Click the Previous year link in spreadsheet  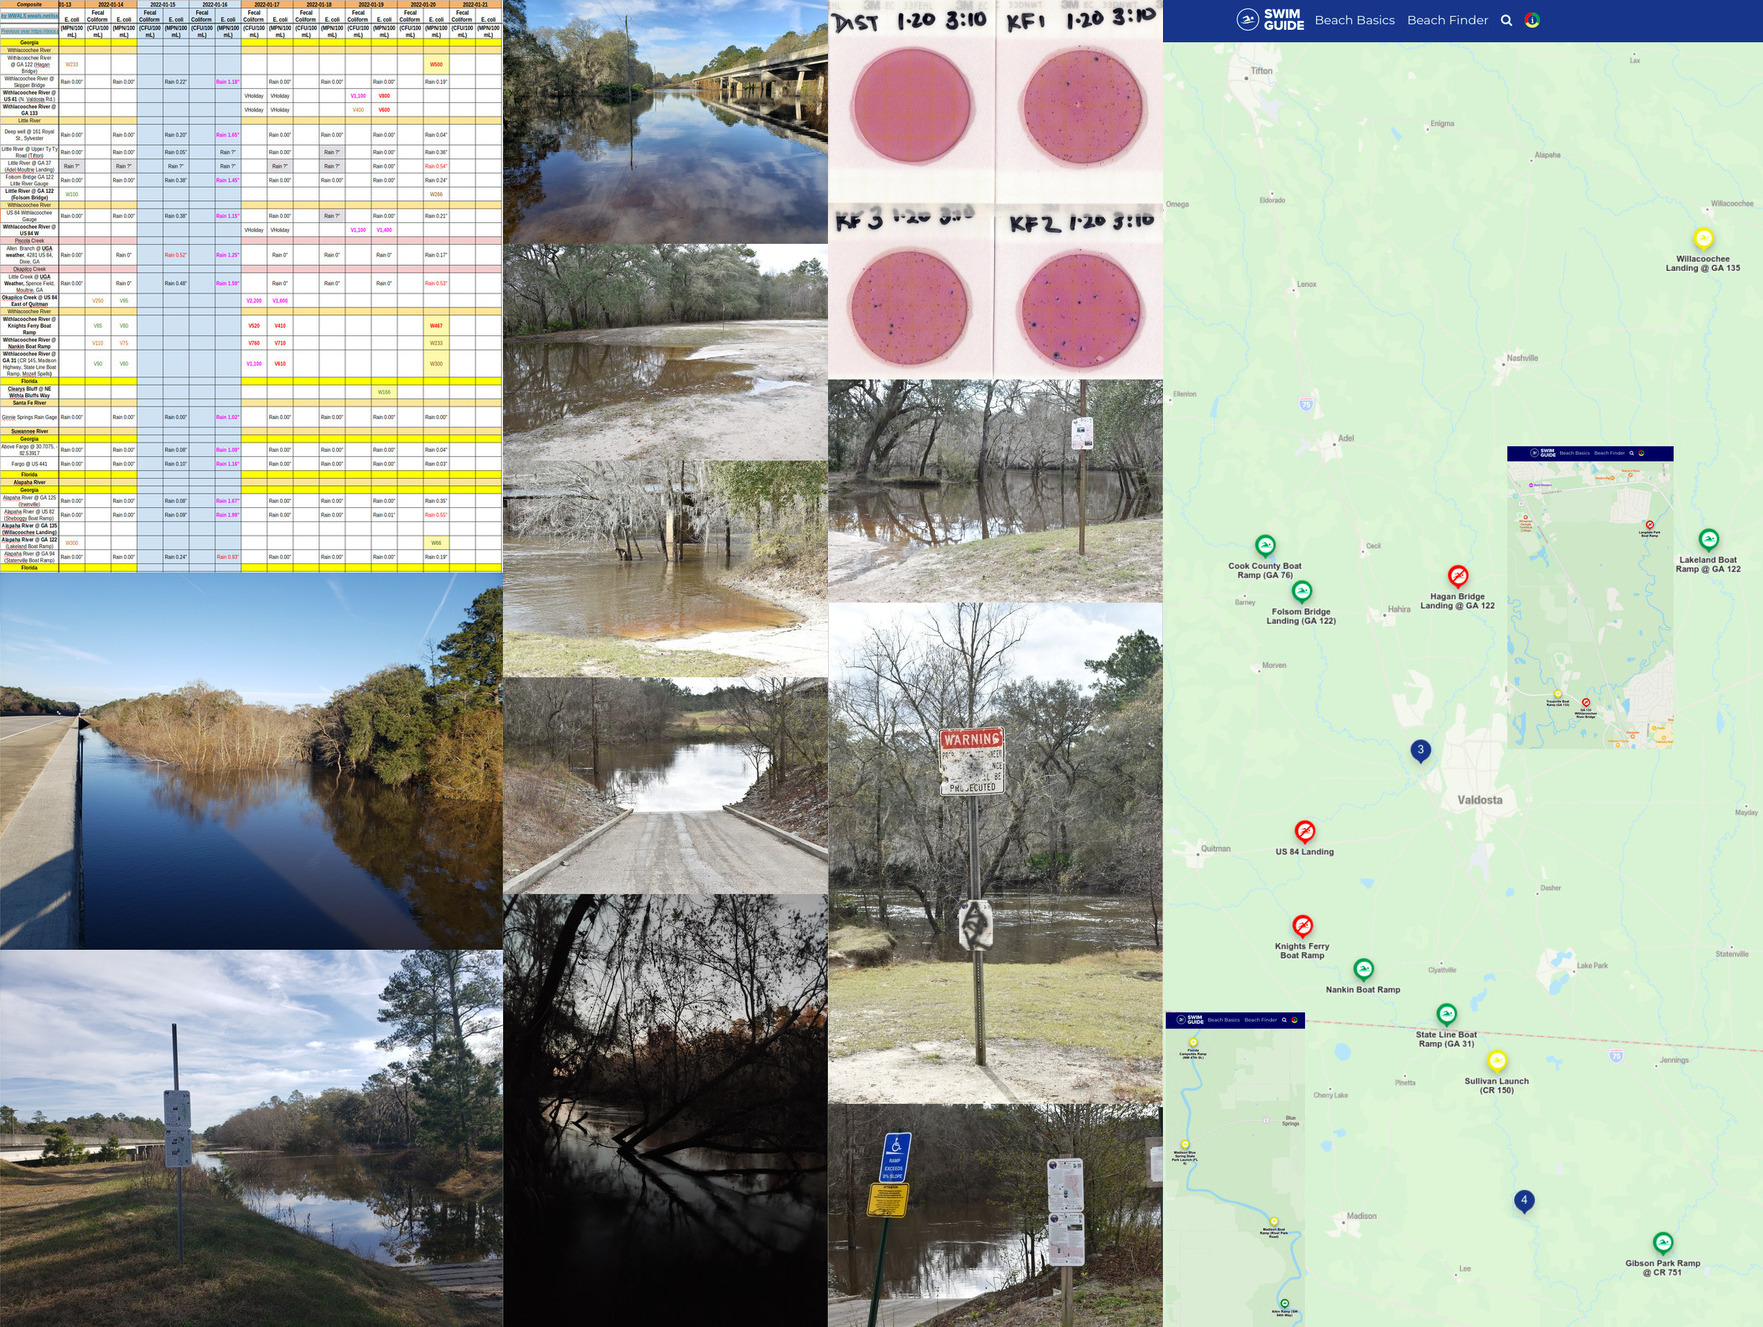point(29,31)
